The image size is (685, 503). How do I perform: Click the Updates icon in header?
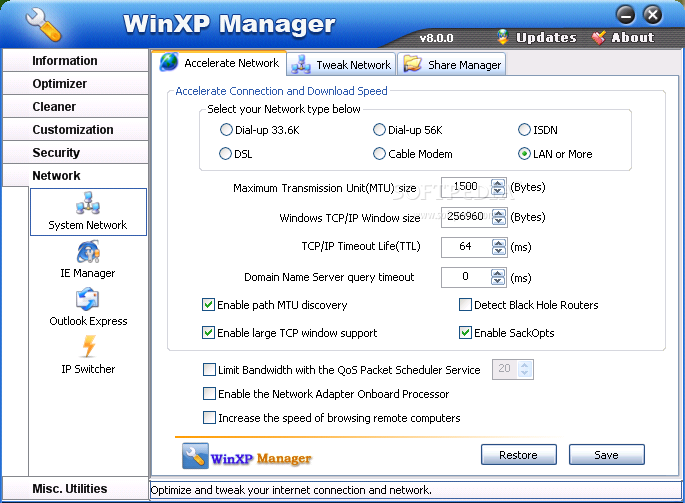coord(503,37)
